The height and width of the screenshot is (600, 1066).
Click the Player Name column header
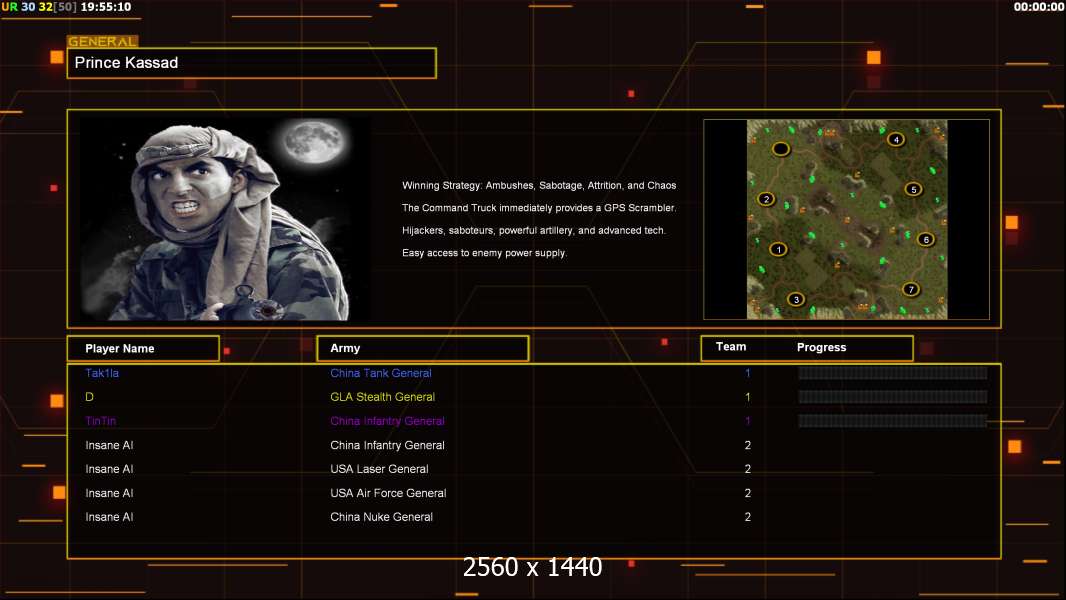(143, 349)
